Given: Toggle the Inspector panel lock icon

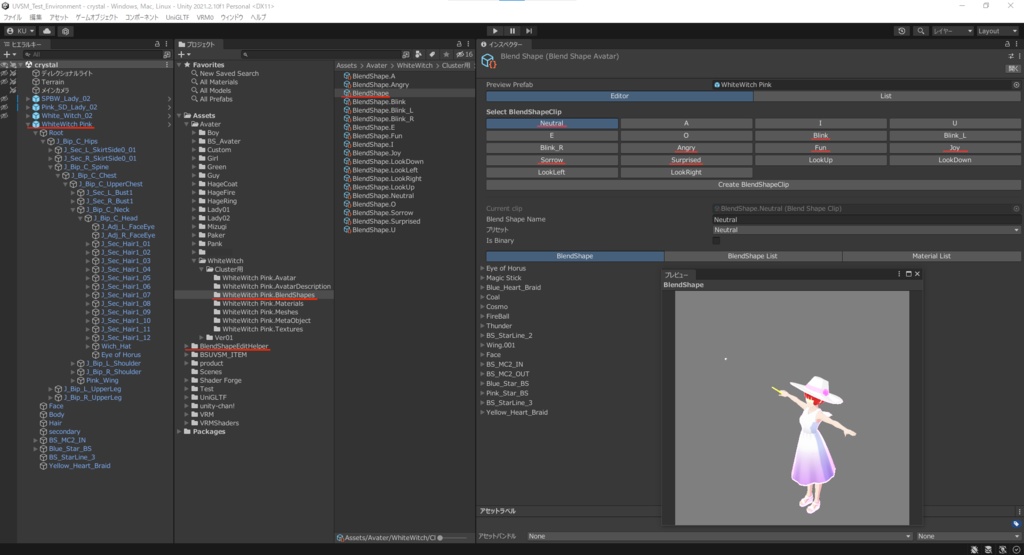Looking at the screenshot, I should tap(1007, 44).
